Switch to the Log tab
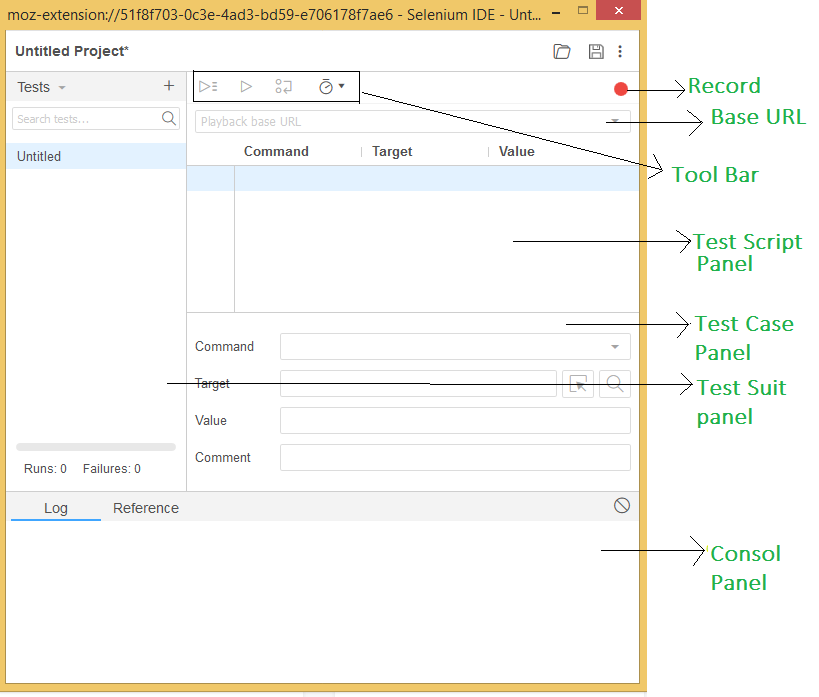This screenshot has width=819, height=697. pyautogui.click(x=56, y=508)
